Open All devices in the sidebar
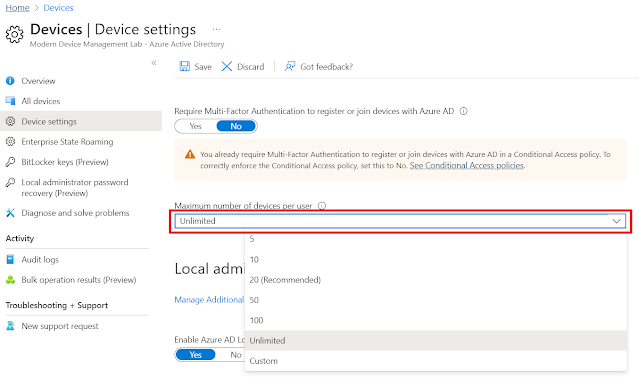Screen dimensions: 639x386 (x=41, y=101)
